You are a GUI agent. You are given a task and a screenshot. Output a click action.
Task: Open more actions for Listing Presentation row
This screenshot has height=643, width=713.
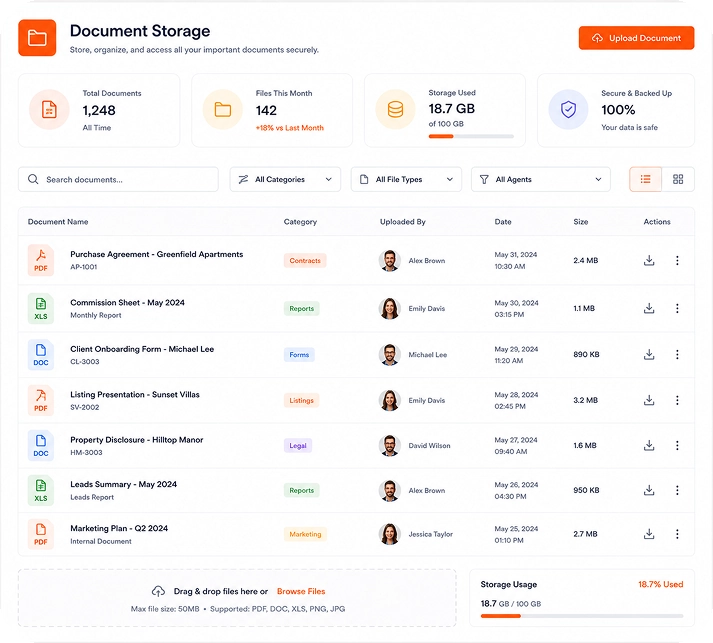tap(677, 400)
